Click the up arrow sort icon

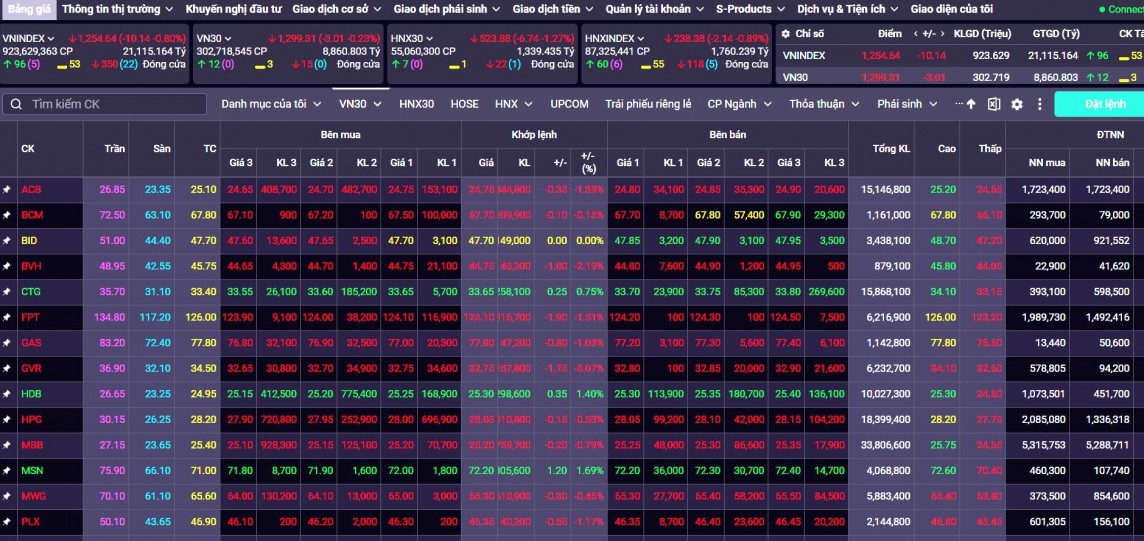(x=971, y=104)
